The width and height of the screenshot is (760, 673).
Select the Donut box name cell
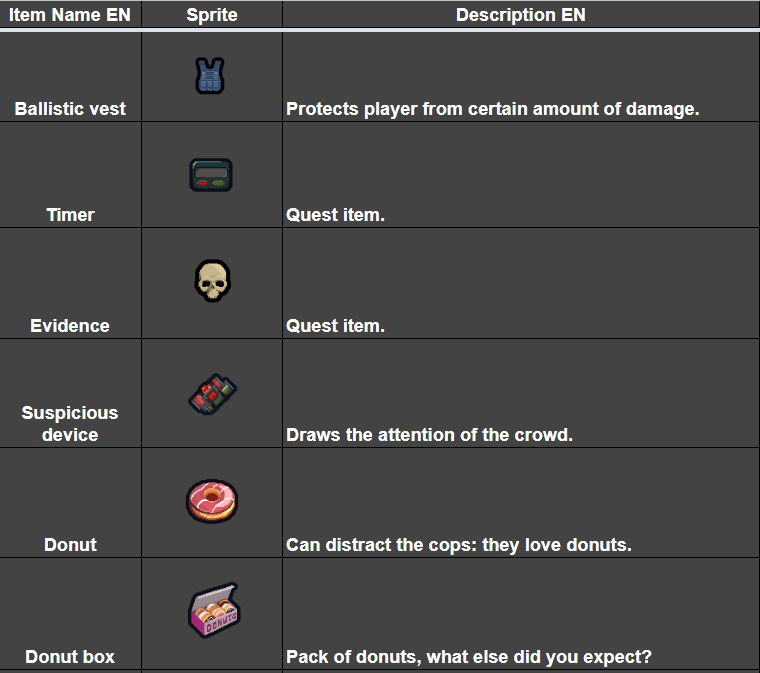point(70,657)
